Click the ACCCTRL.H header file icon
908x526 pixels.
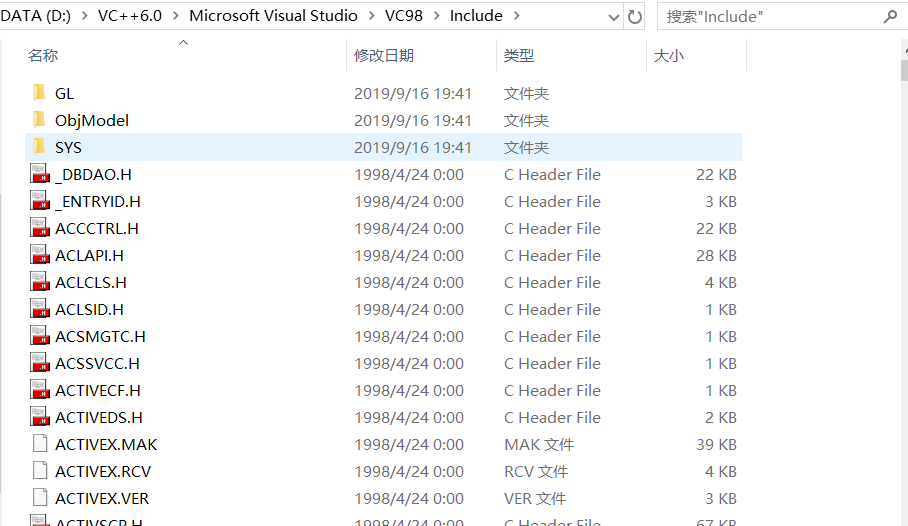(x=39, y=228)
